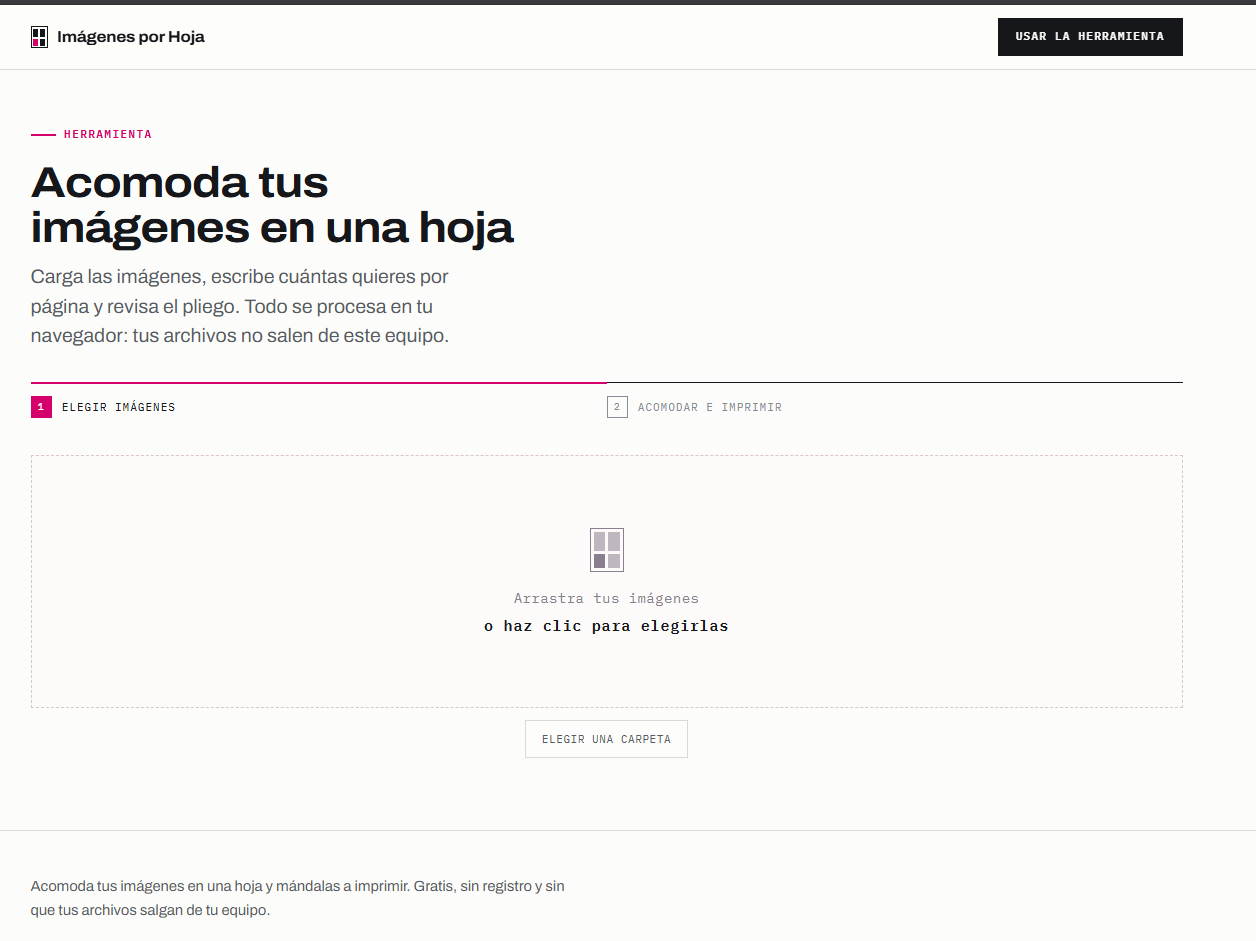Click 'Arrastra tus imágenes' text in drop zone
Image resolution: width=1256 pixels, height=941 pixels.
[x=606, y=598]
